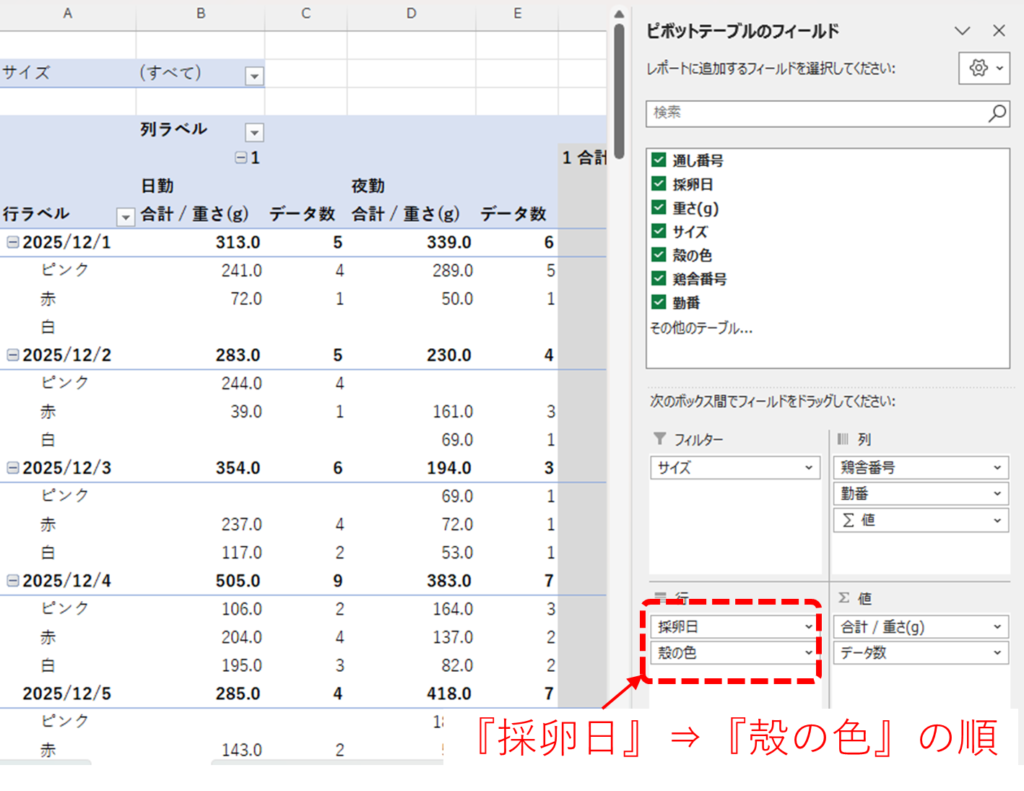Image resolution: width=1024 pixels, height=791 pixels.
Task: Click the search magnifier icon
Action: pyautogui.click(x=997, y=113)
